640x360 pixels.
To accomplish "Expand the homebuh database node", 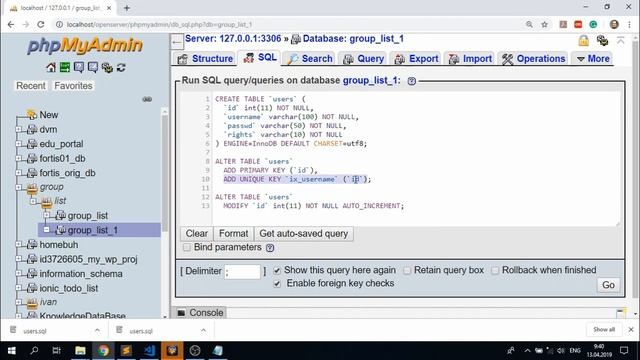I will tap(18, 244).
